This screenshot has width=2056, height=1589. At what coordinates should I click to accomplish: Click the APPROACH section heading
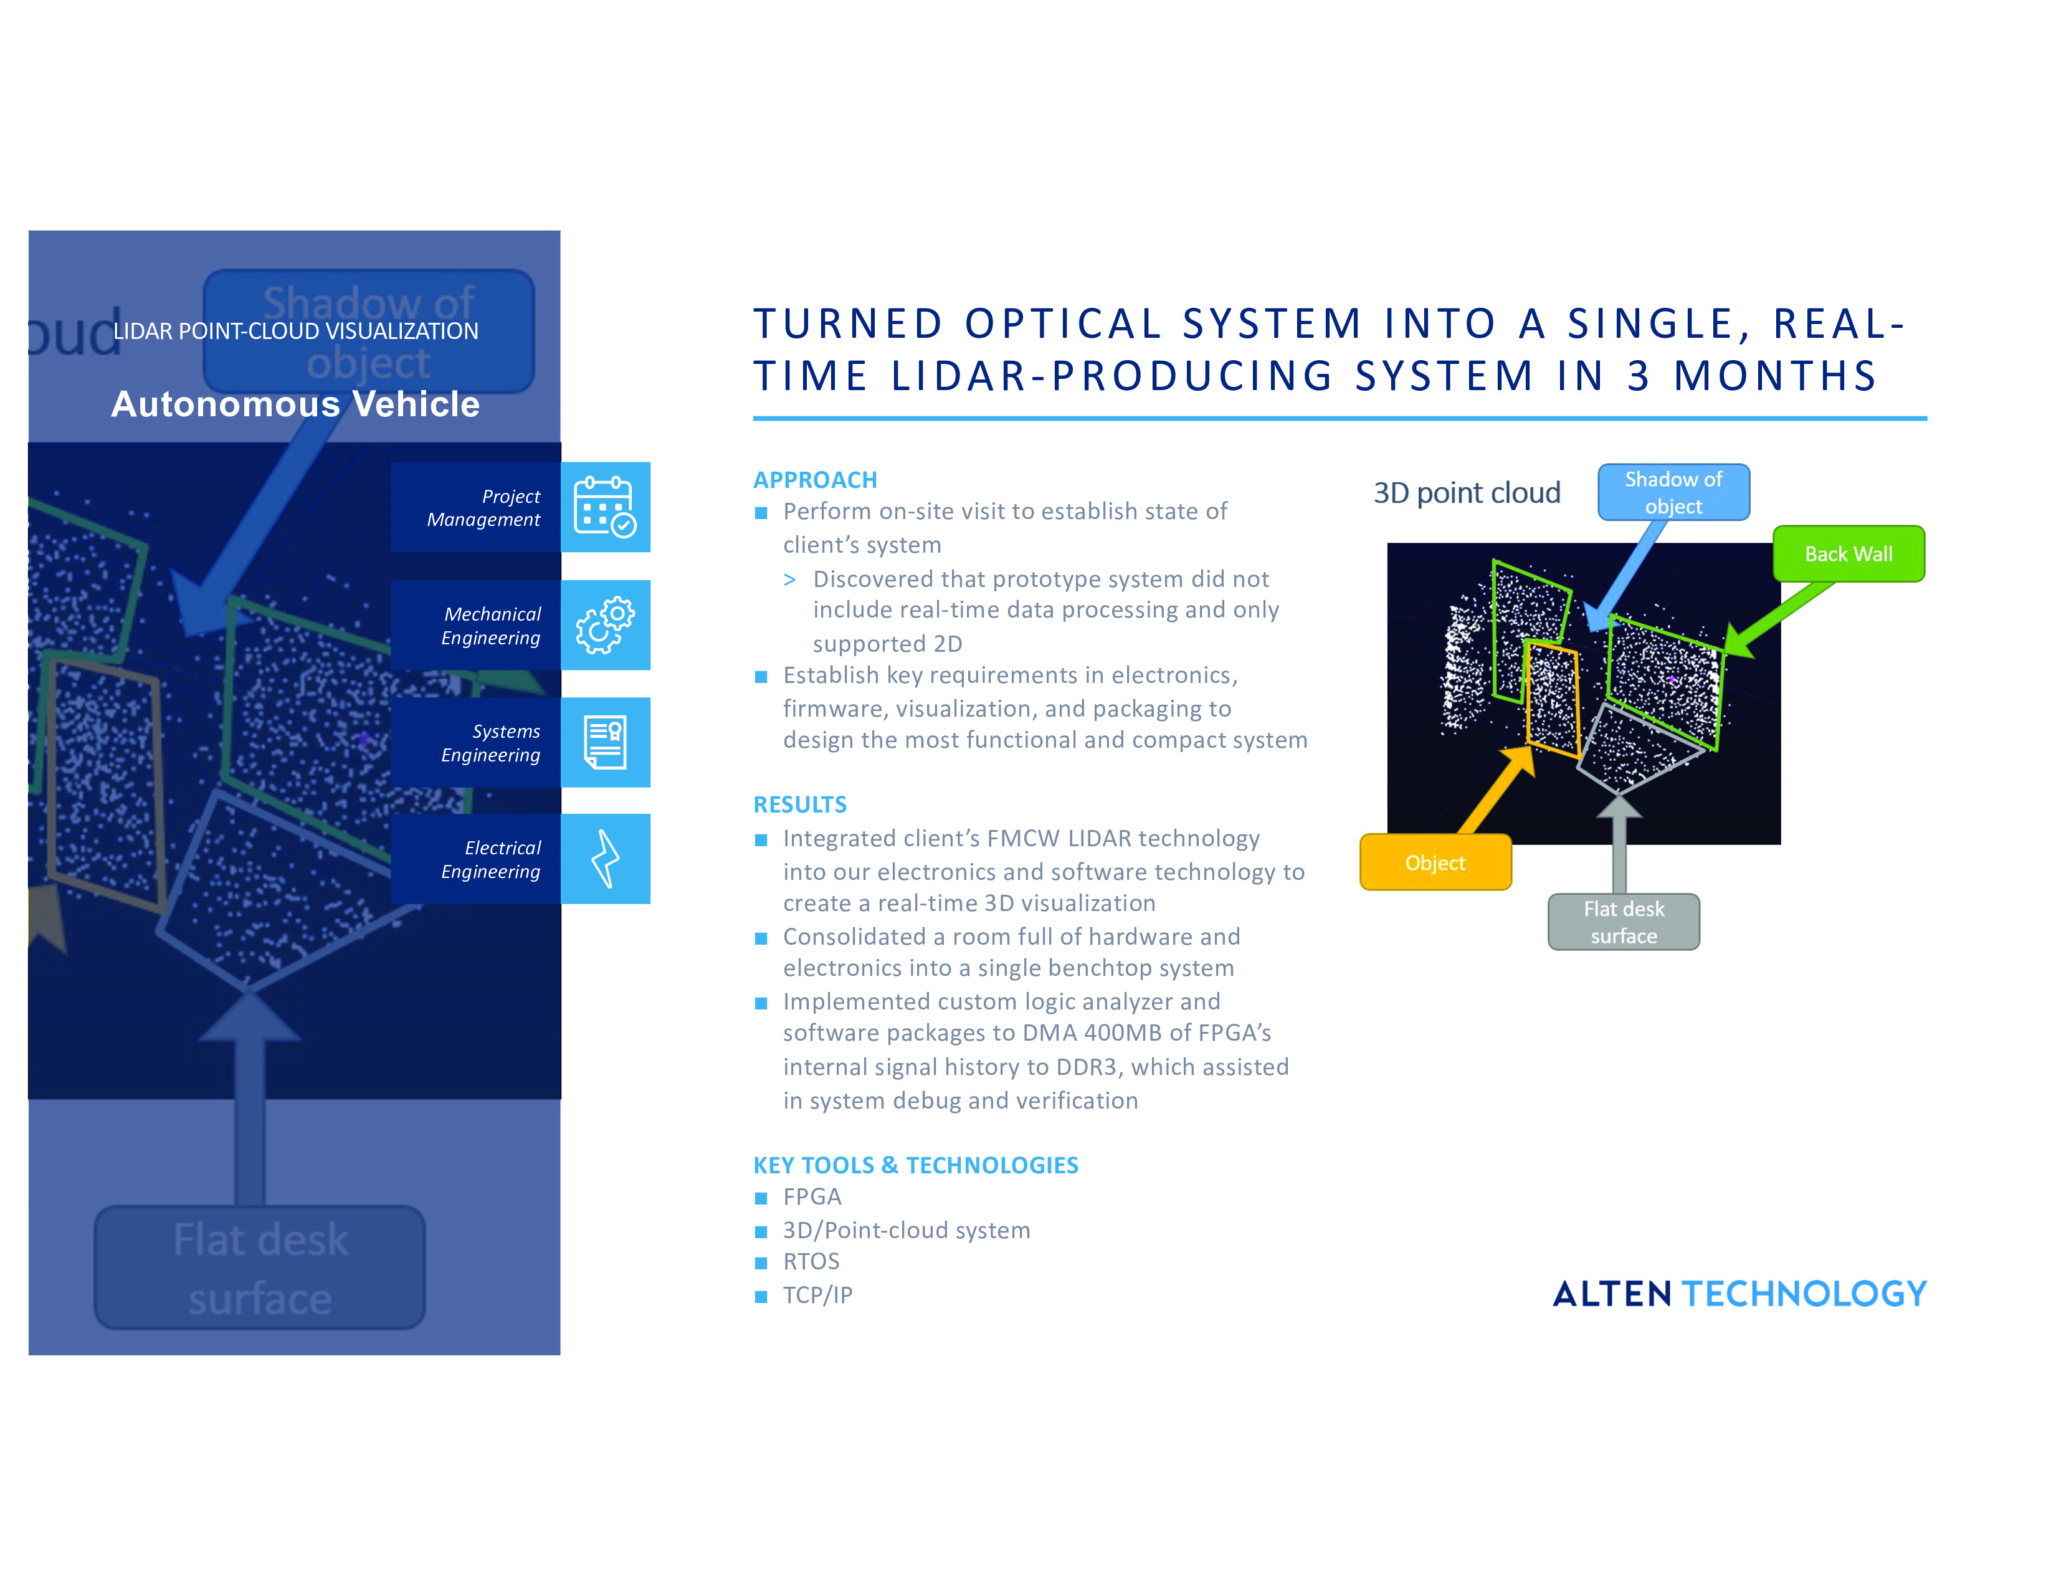click(x=815, y=480)
